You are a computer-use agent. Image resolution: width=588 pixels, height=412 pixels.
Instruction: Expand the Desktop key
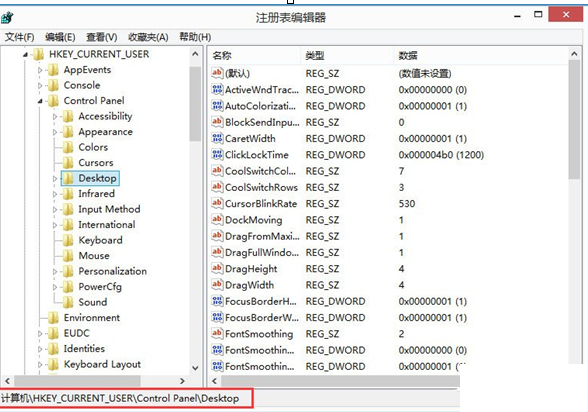[55, 178]
